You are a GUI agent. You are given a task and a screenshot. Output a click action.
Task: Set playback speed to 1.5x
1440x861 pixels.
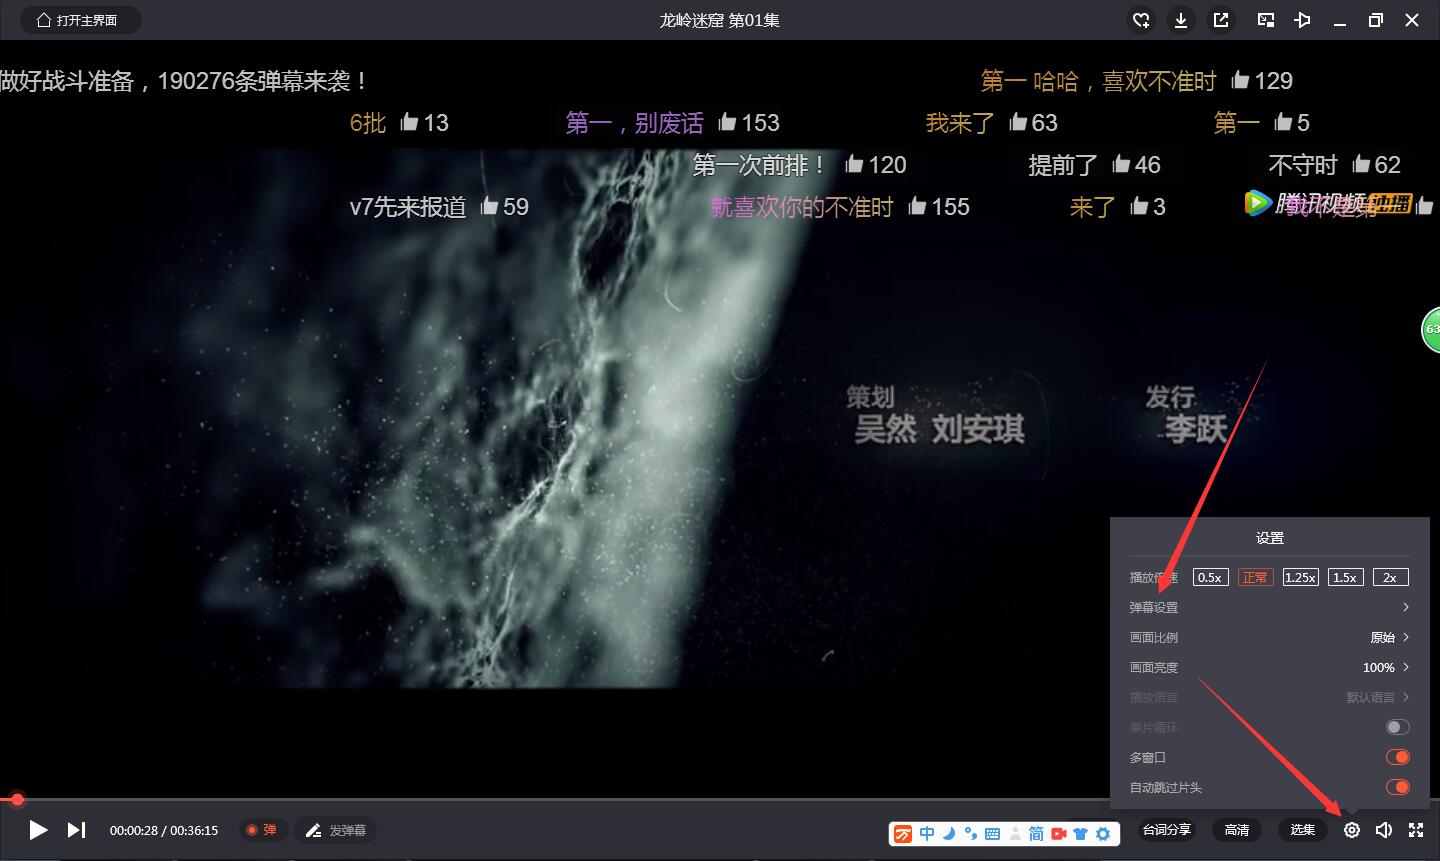tap(1345, 577)
